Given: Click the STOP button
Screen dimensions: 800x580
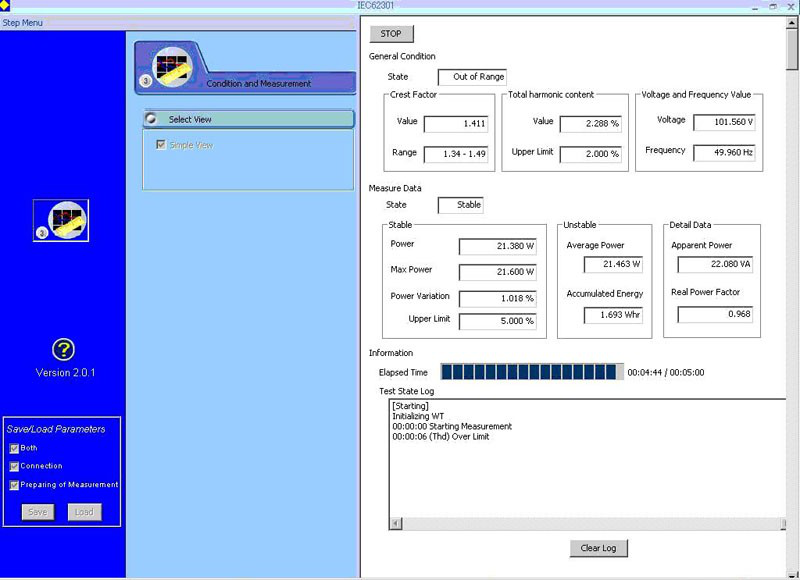Looking at the screenshot, I should click(x=391, y=34).
